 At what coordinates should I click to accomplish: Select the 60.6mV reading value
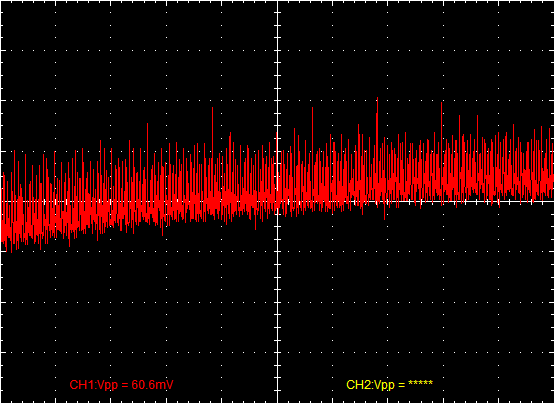(153, 385)
